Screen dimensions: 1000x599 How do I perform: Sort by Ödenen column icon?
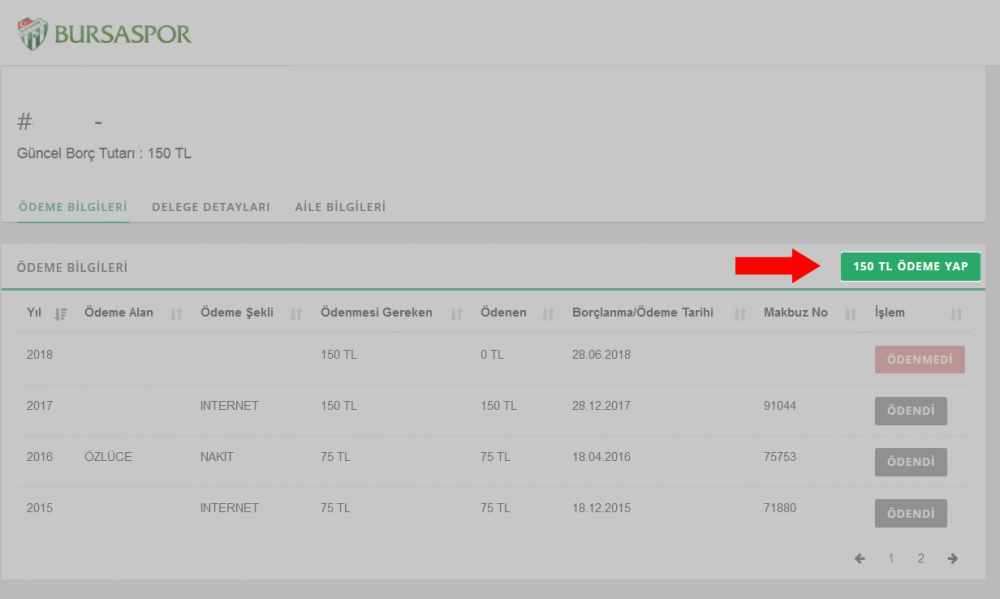point(548,314)
